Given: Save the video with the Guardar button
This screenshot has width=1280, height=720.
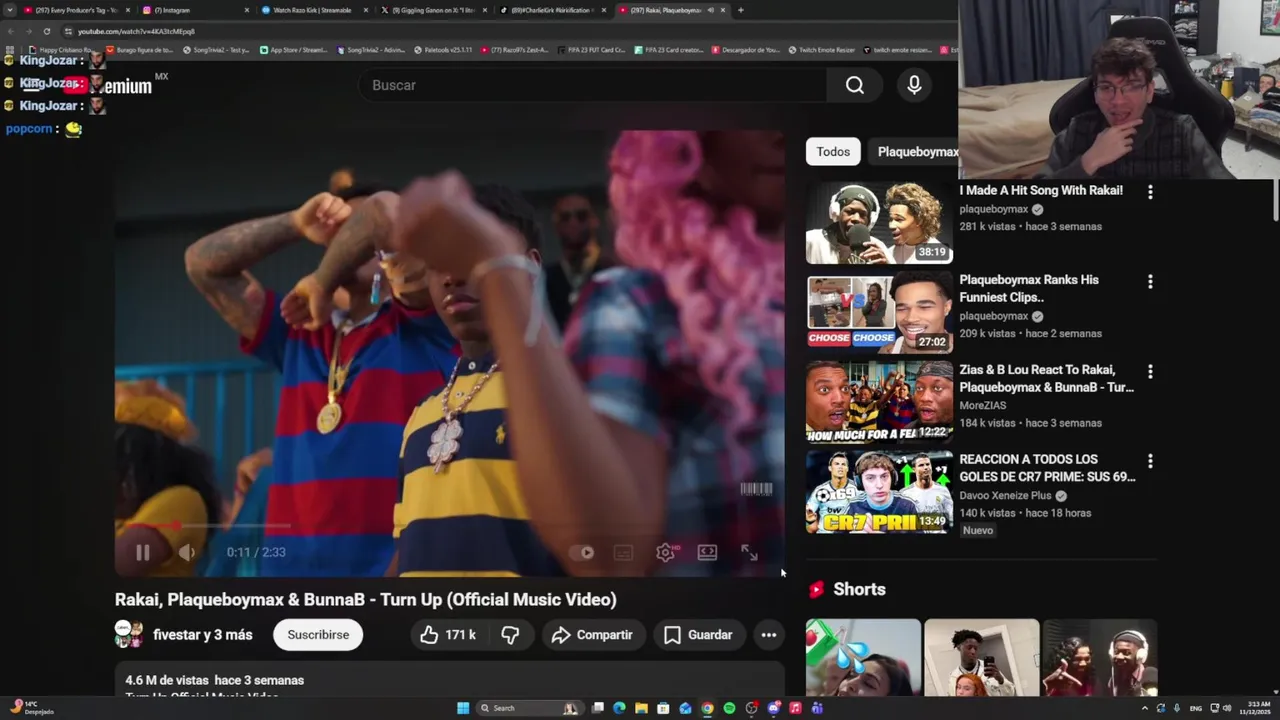Looking at the screenshot, I should (698, 635).
